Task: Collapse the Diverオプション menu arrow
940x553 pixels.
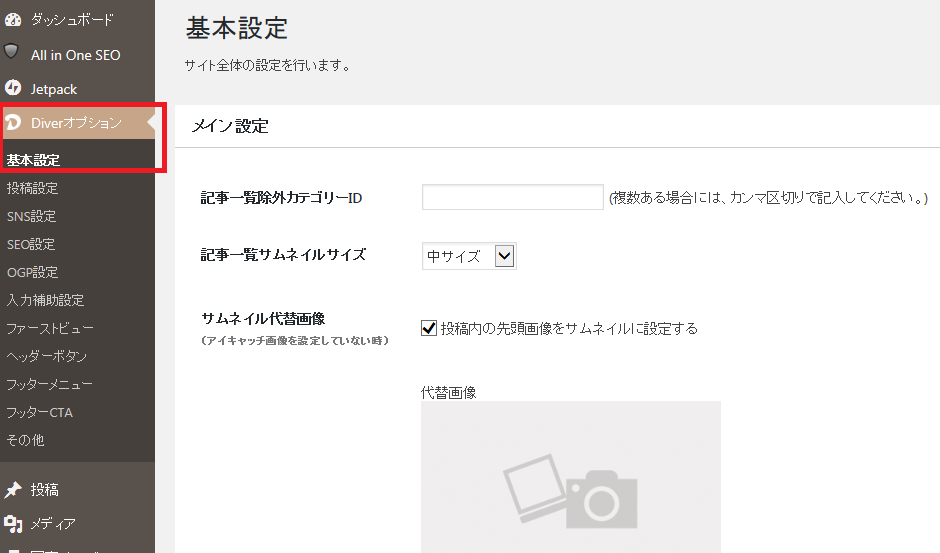Action: point(150,123)
